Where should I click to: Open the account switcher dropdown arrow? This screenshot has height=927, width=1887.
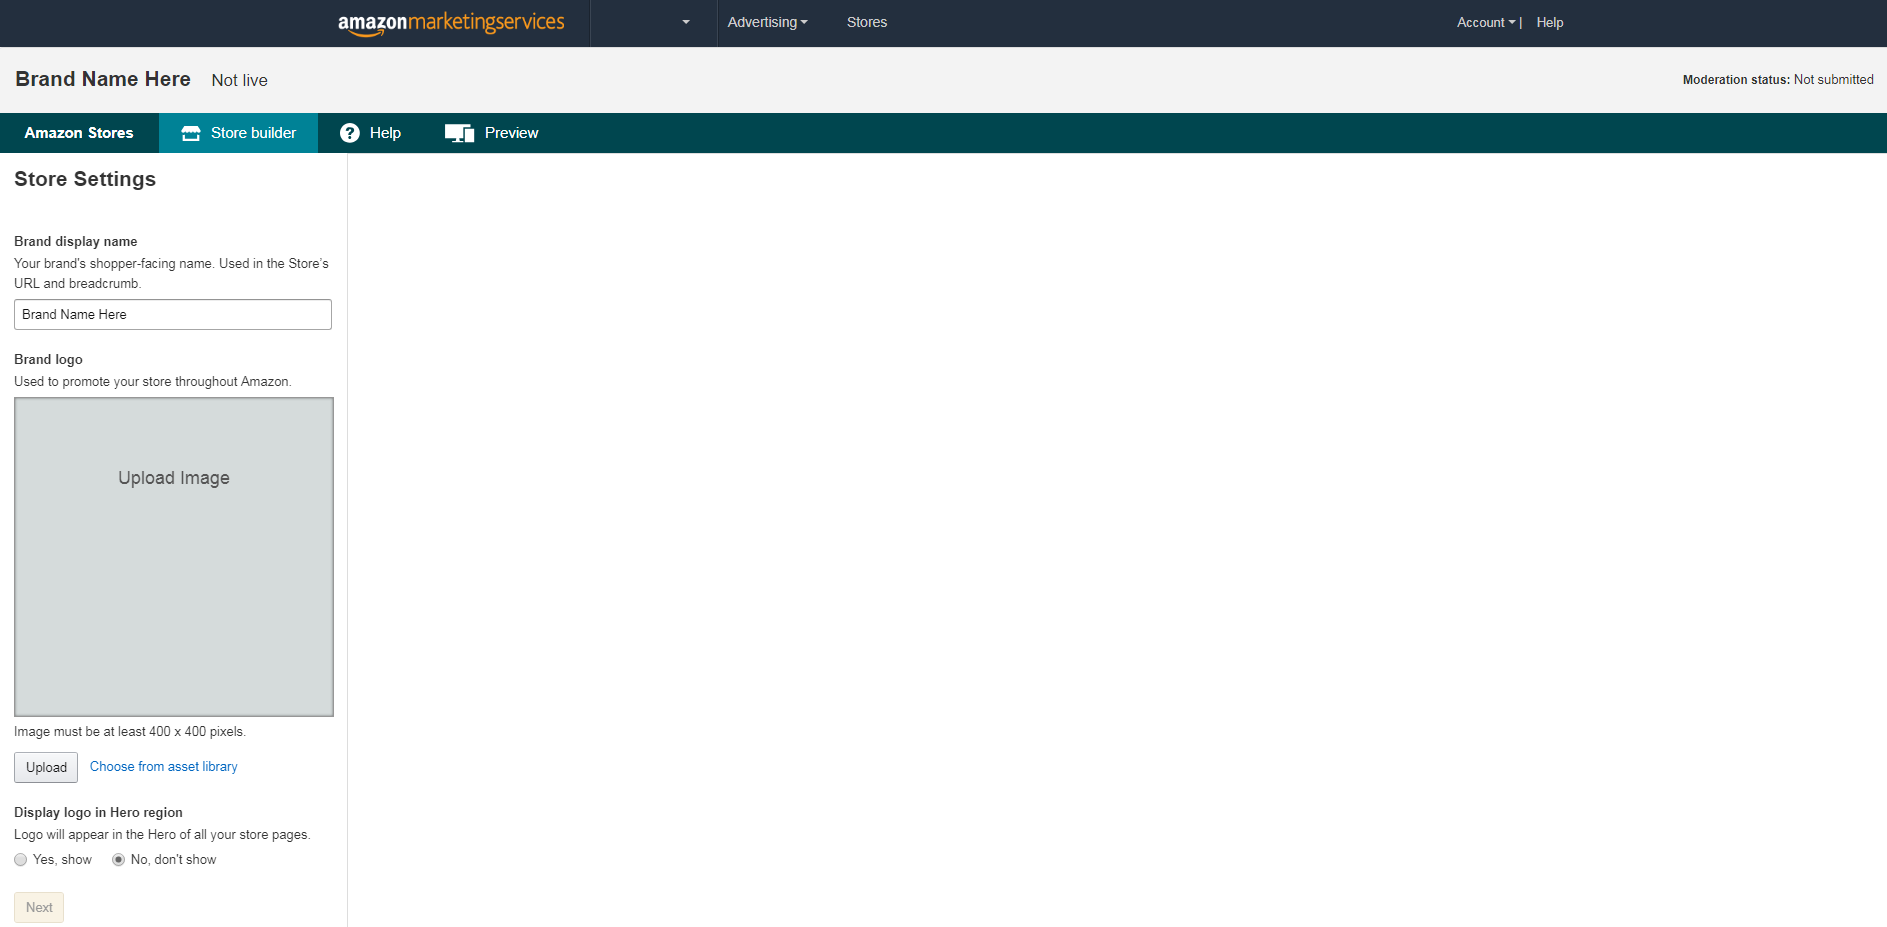pyautogui.click(x=686, y=22)
